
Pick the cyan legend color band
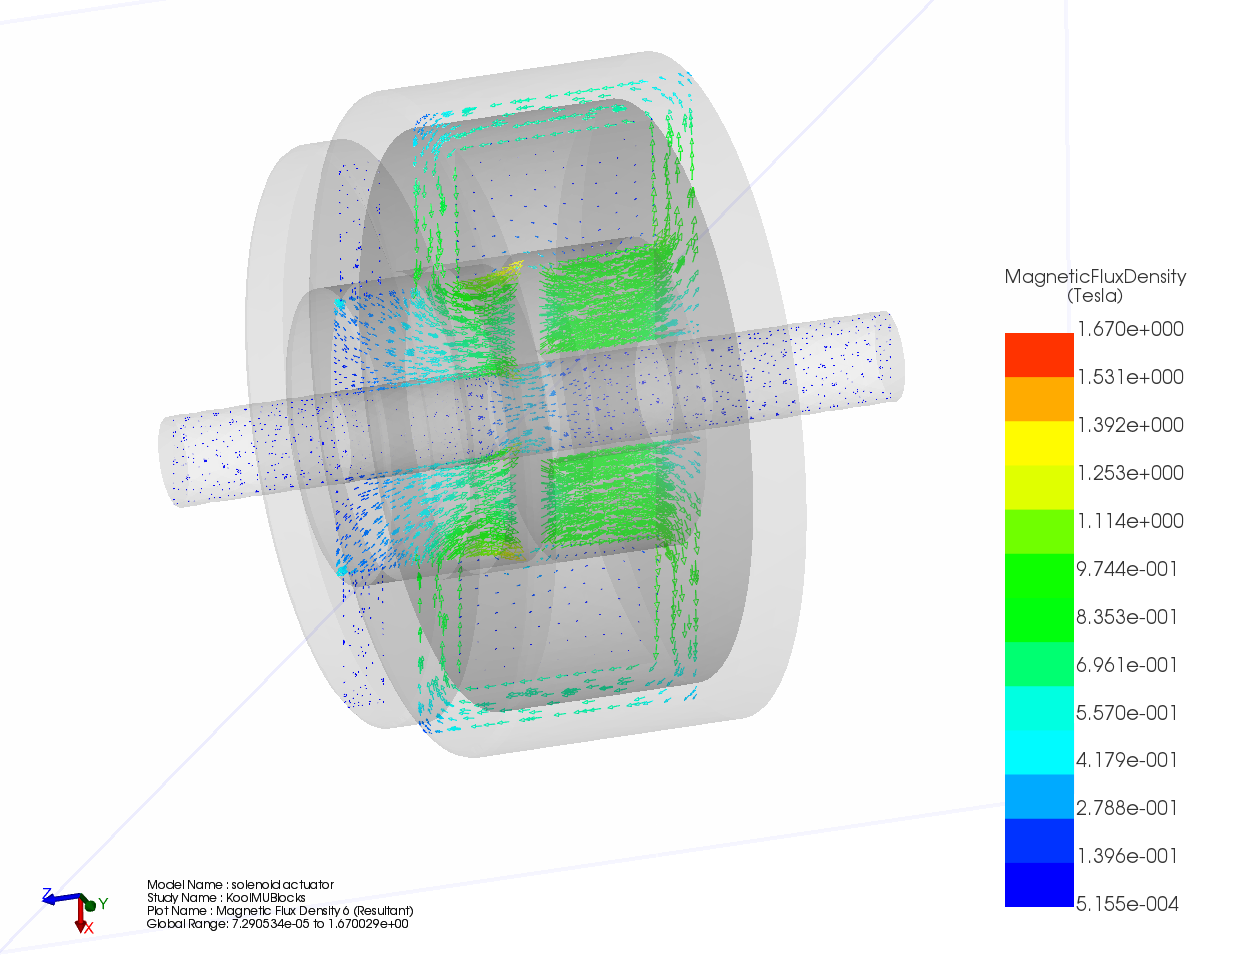tap(1038, 752)
